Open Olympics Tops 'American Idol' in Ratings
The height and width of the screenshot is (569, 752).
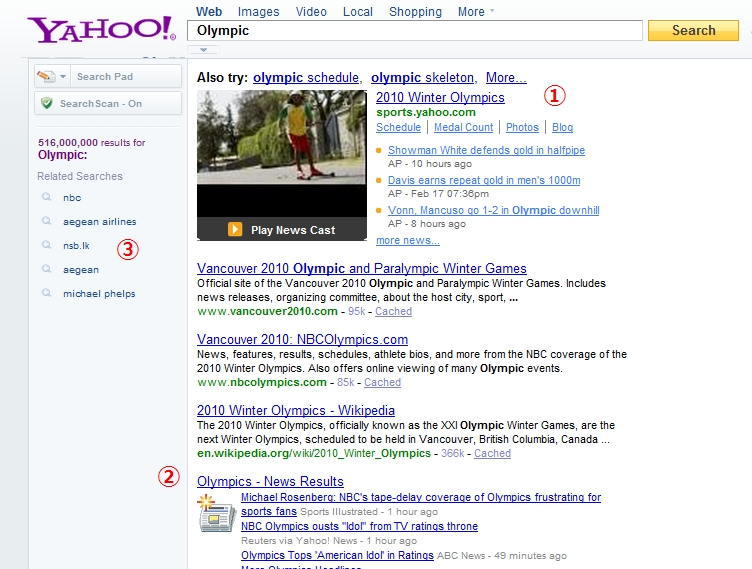coord(337,556)
